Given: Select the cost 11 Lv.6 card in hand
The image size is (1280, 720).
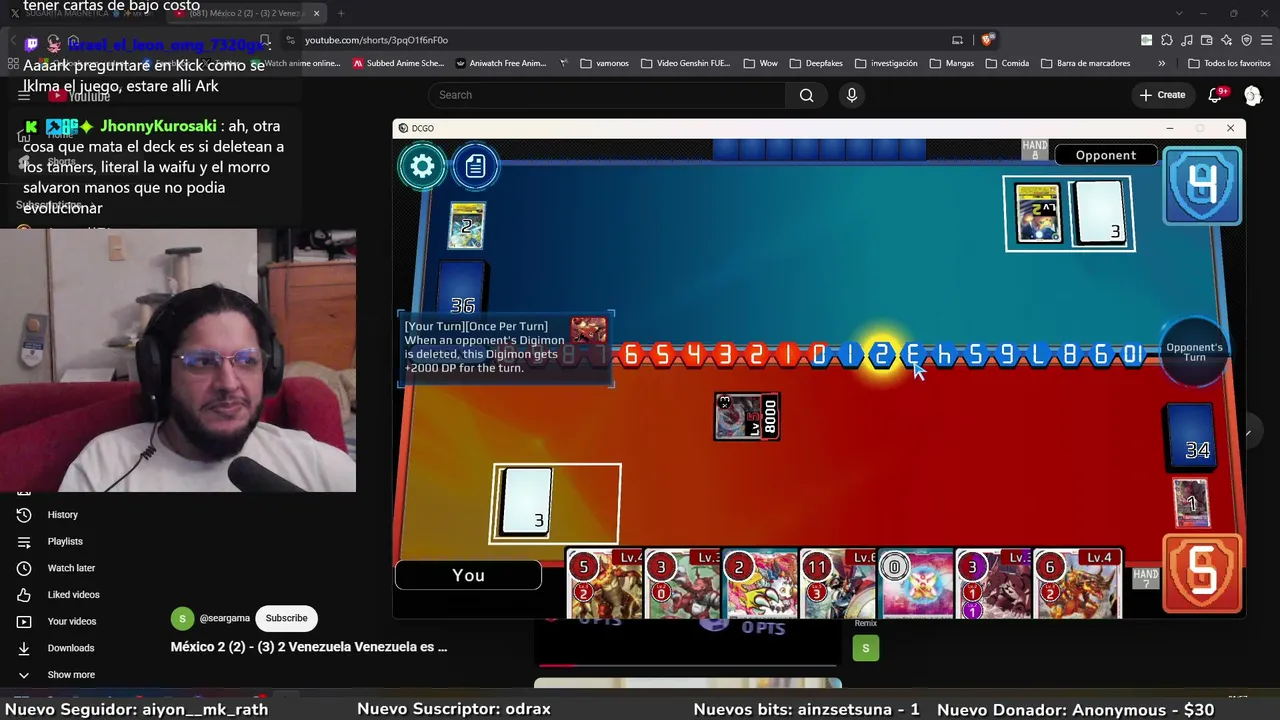Looking at the screenshot, I should [838, 583].
